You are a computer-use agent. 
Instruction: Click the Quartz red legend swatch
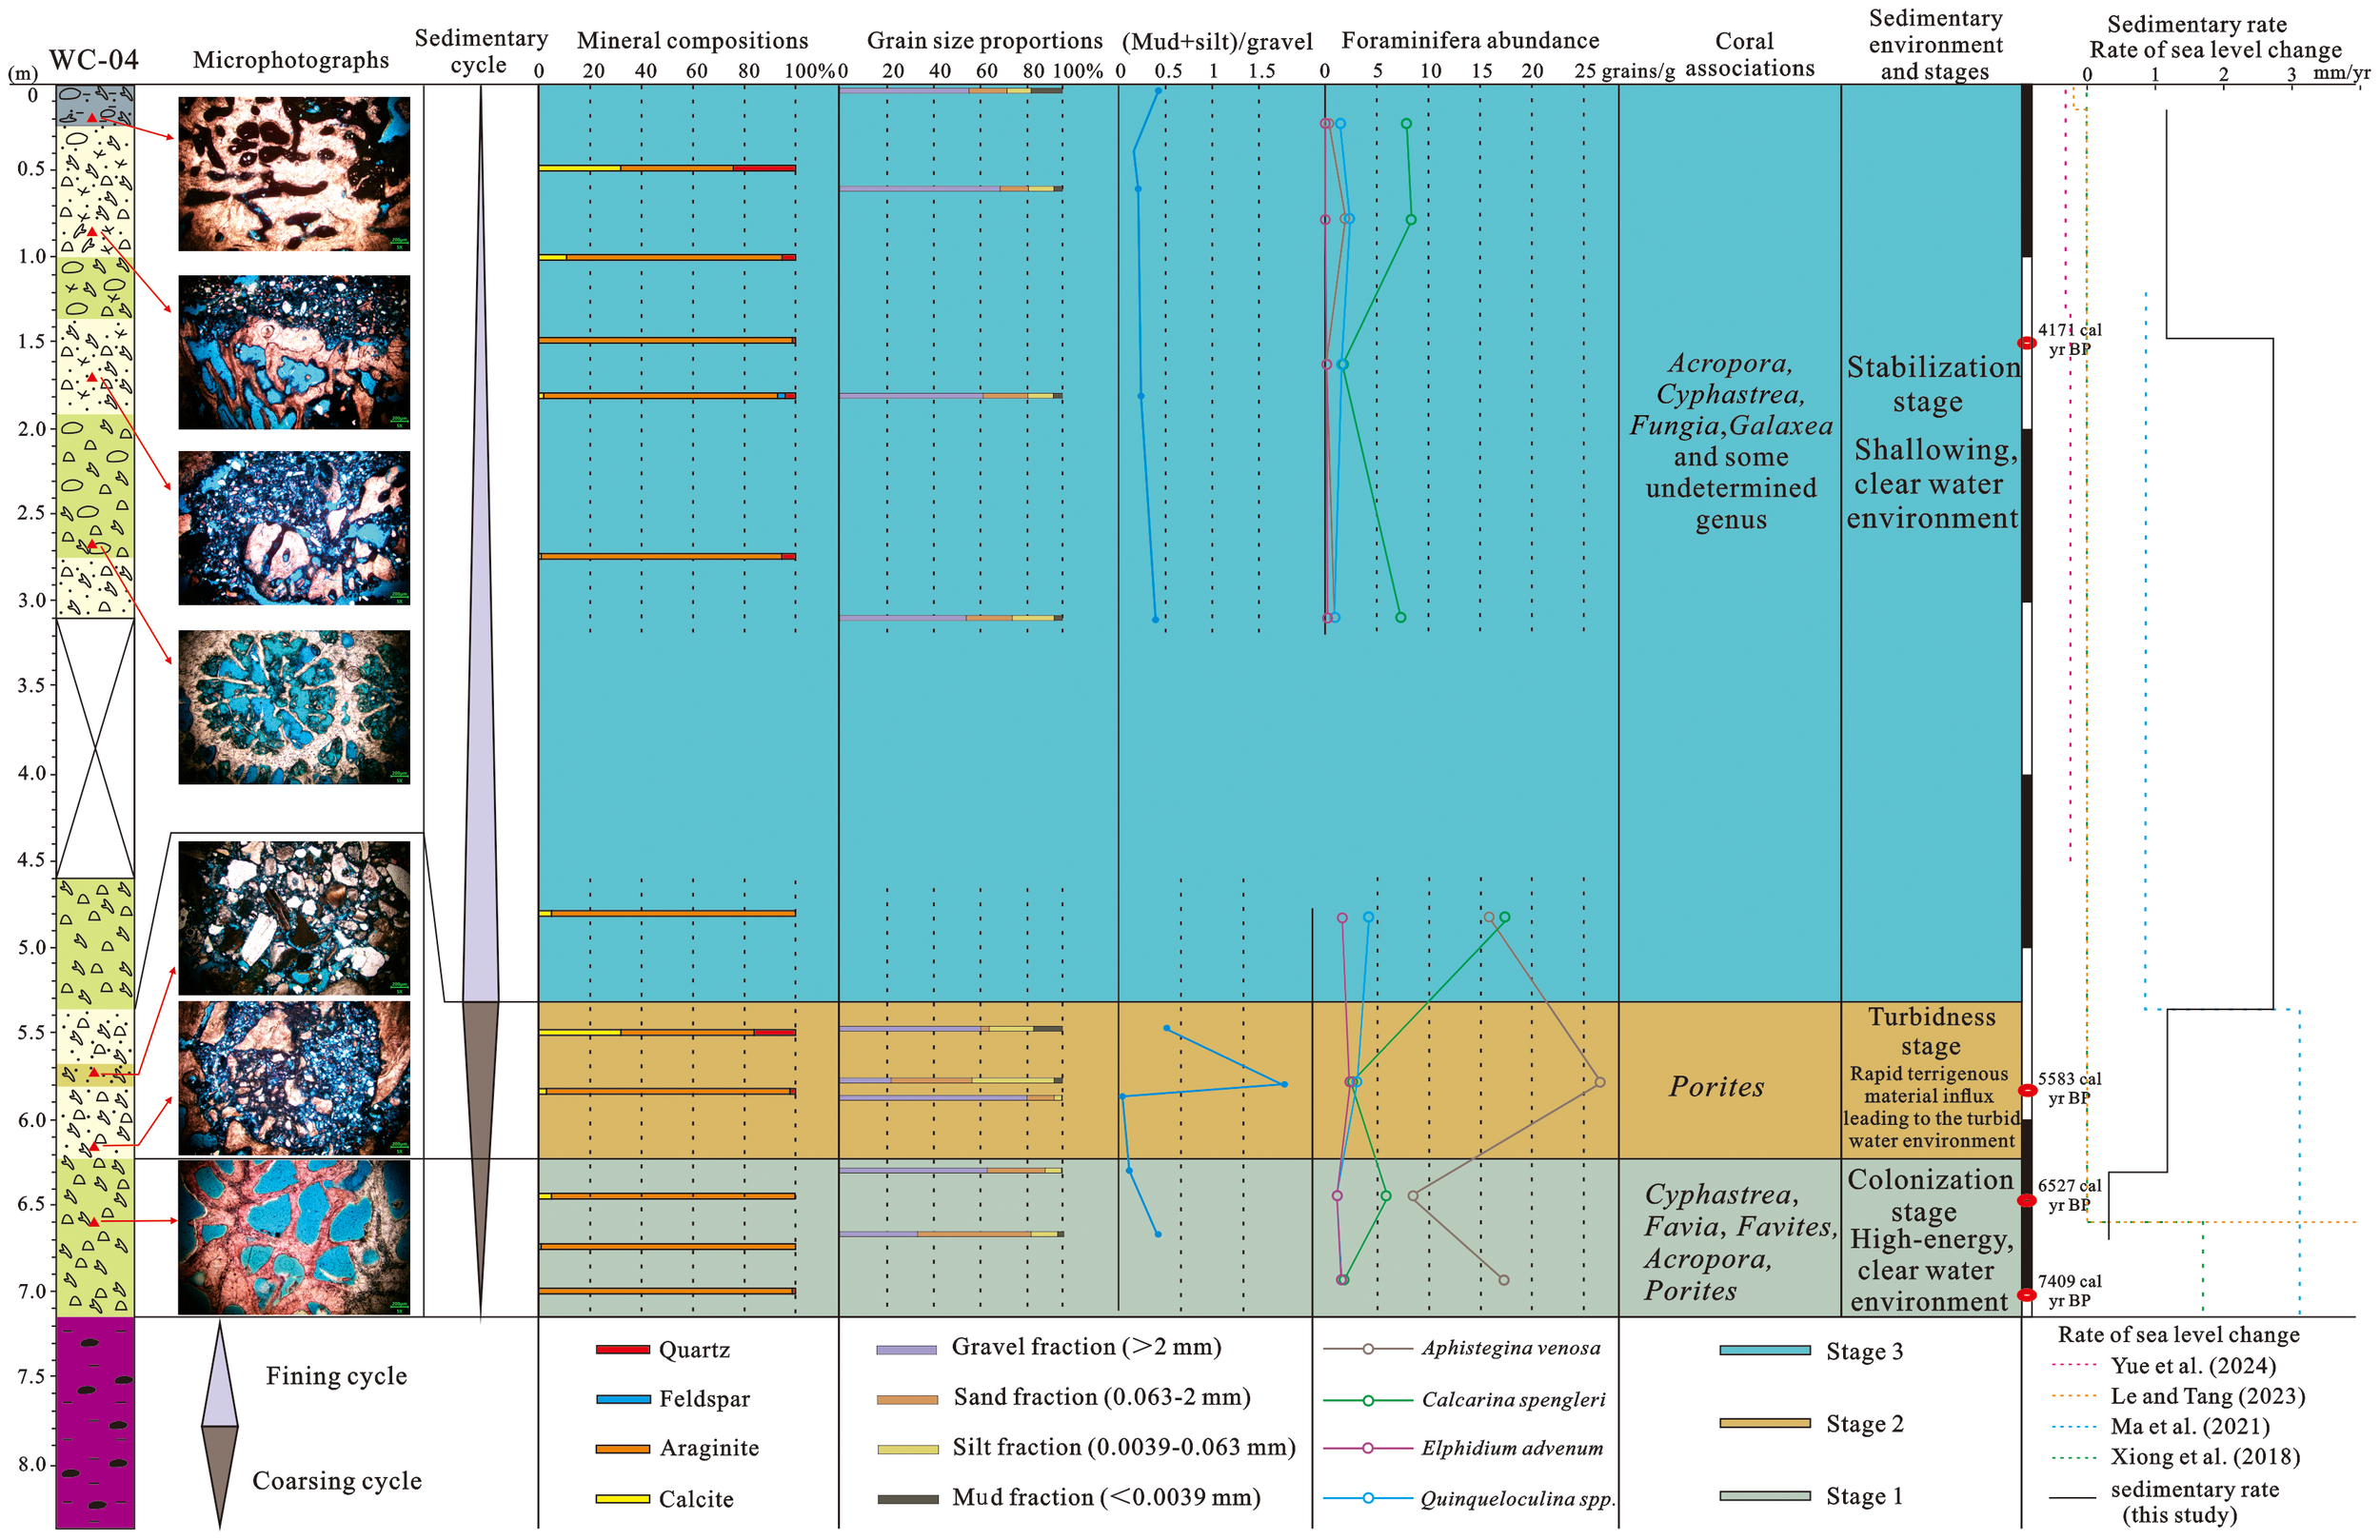[x=622, y=1350]
